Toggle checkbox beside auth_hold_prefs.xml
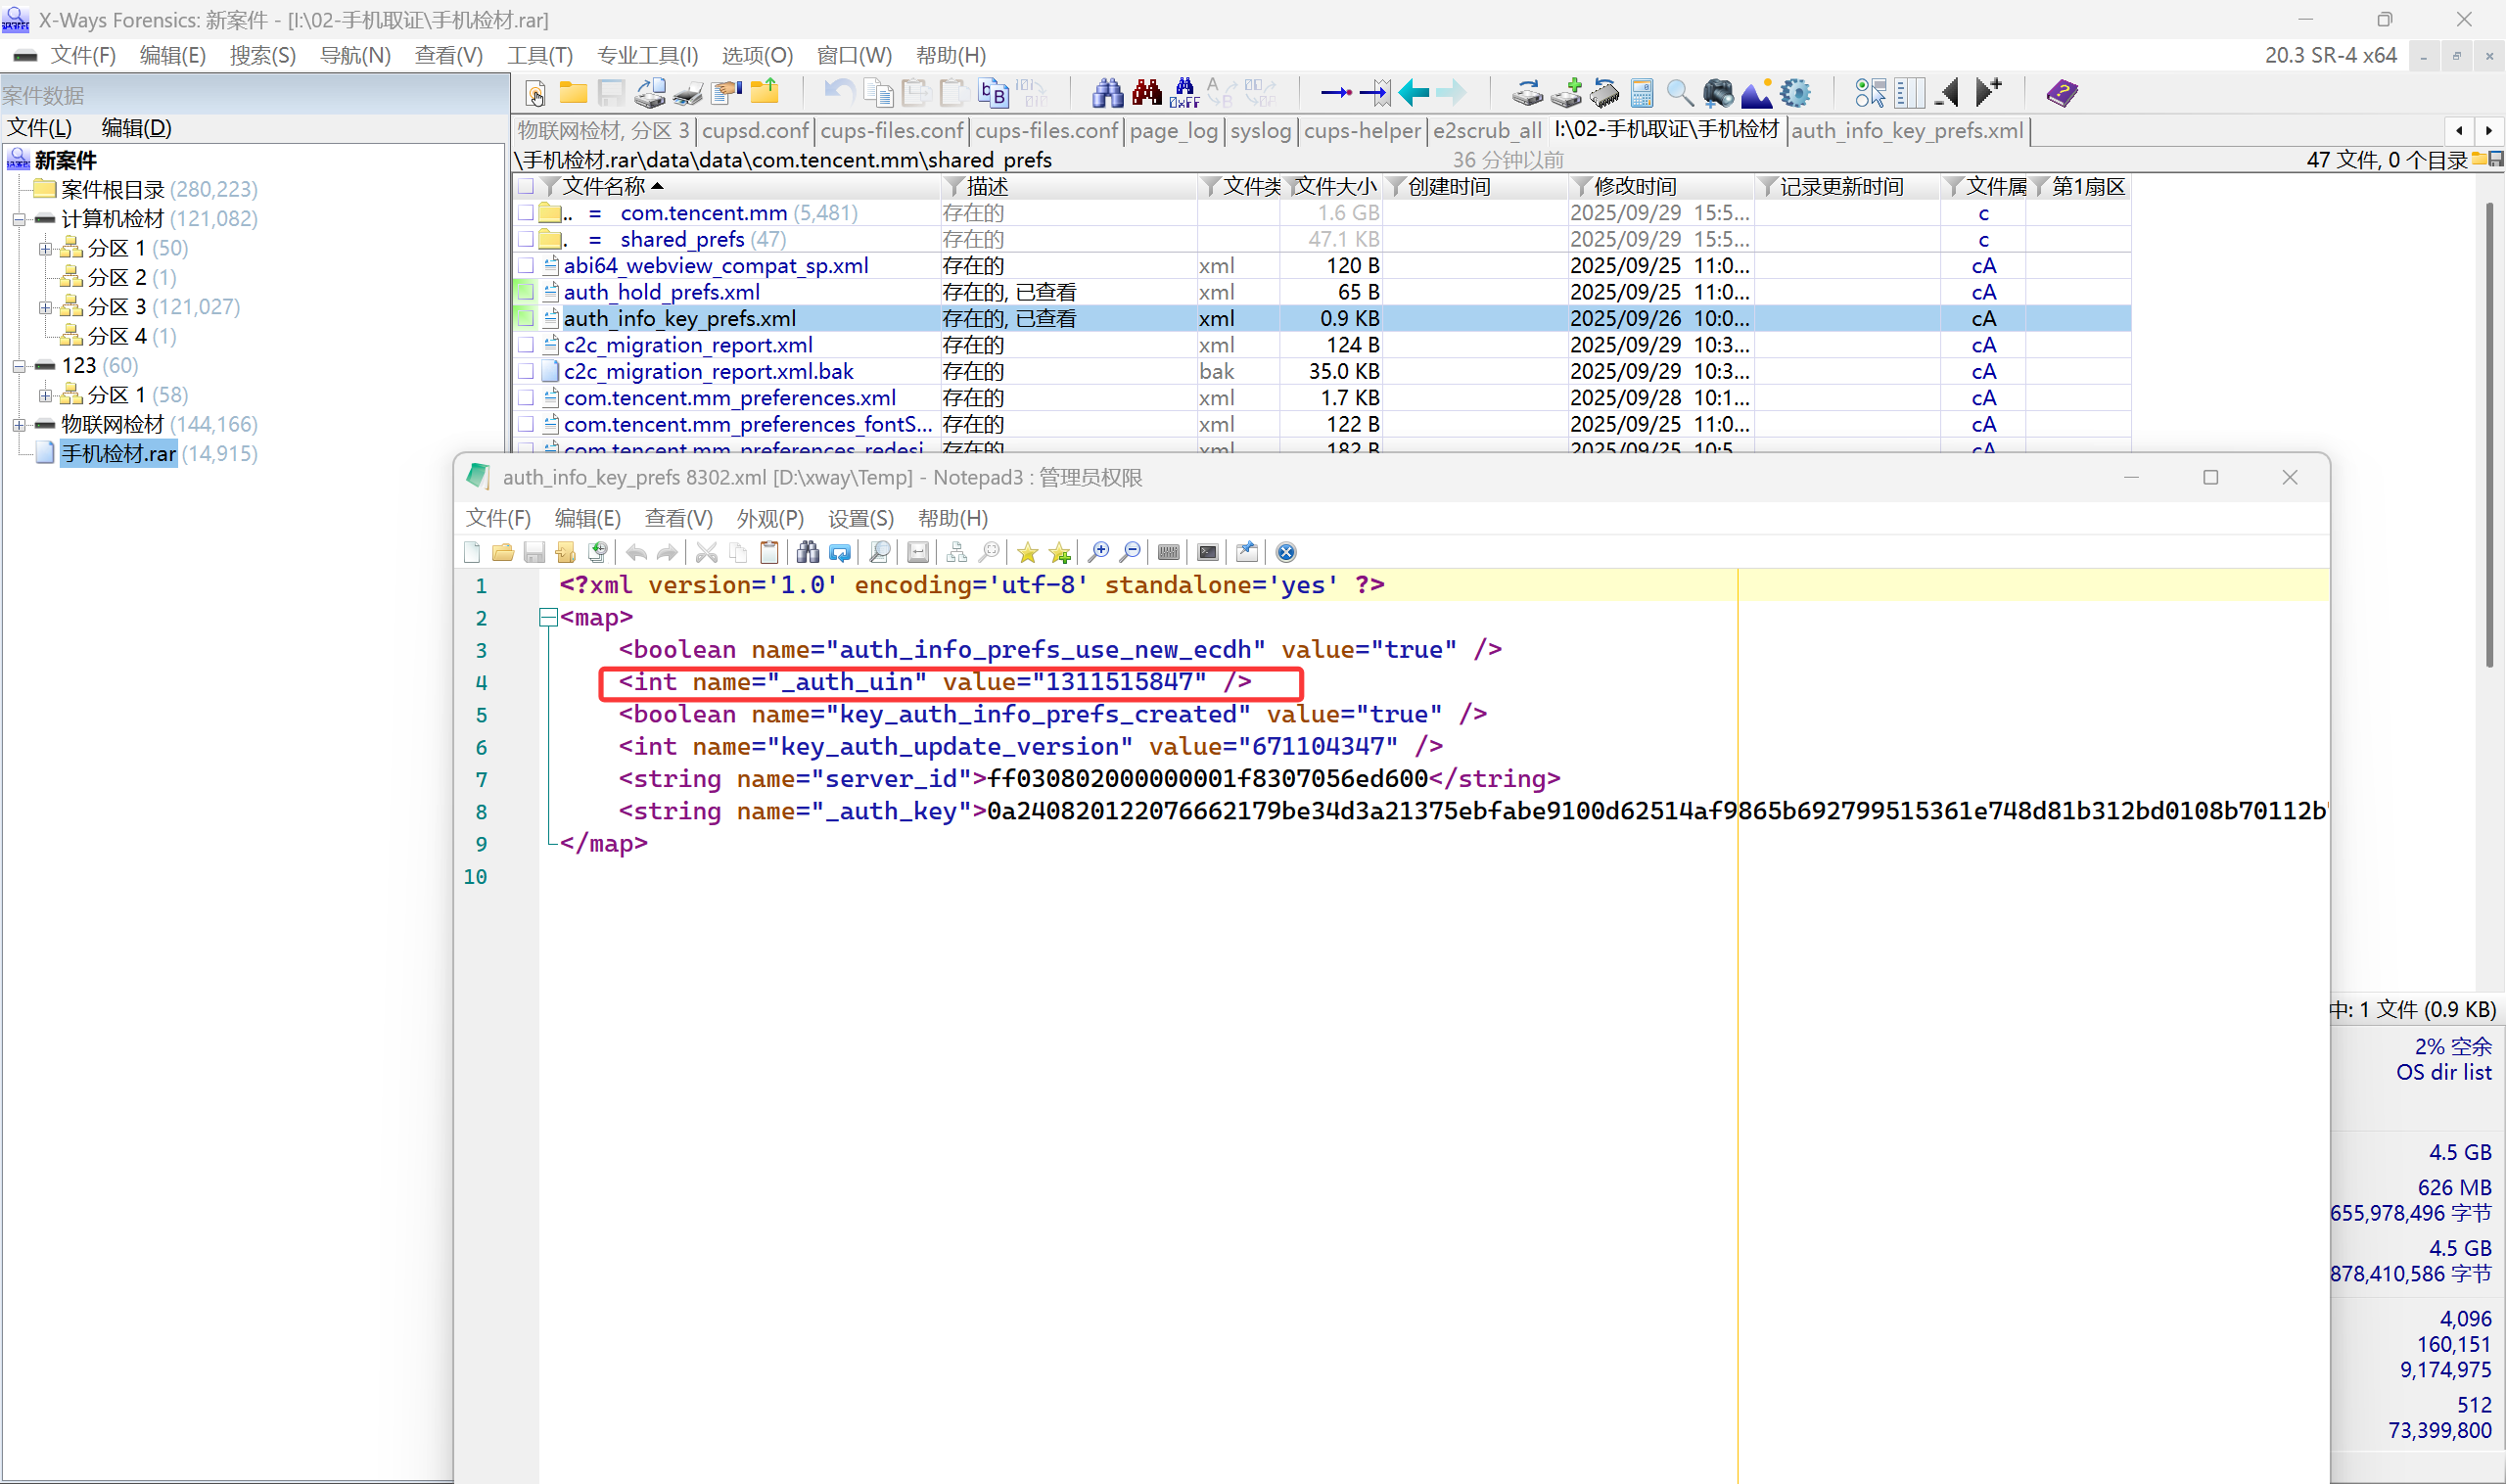Screen dimensions: 2506x1484 tap(526, 292)
